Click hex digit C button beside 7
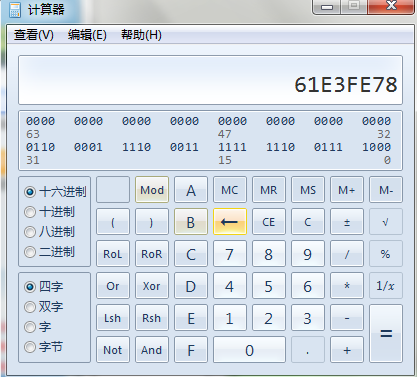417x377 pixels. click(191, 254)
